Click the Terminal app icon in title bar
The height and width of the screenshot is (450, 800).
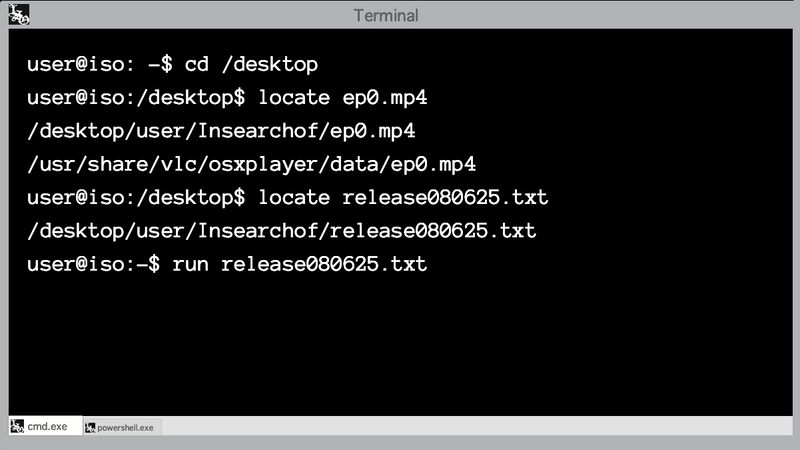(18, 15)
